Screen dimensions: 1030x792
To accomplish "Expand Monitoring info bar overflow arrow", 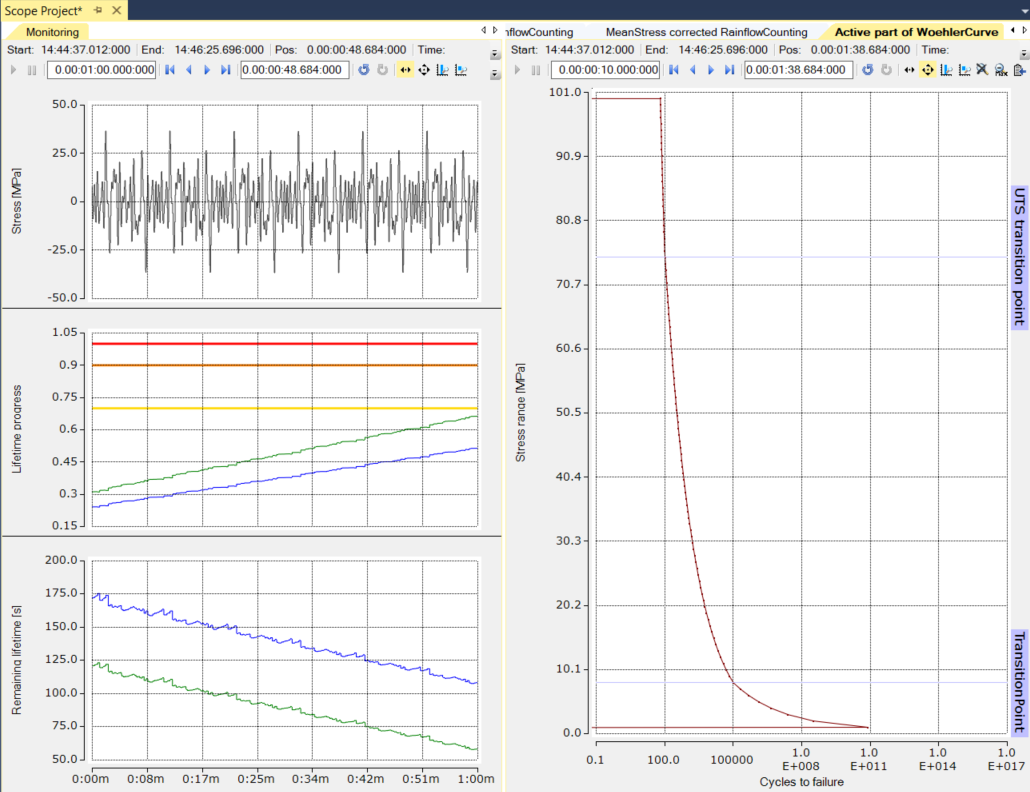I will (x=495, y=55).
